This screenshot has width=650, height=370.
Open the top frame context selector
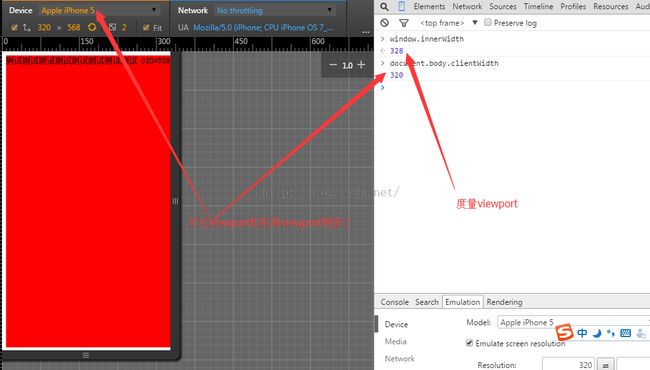click(x=448, y=23)
